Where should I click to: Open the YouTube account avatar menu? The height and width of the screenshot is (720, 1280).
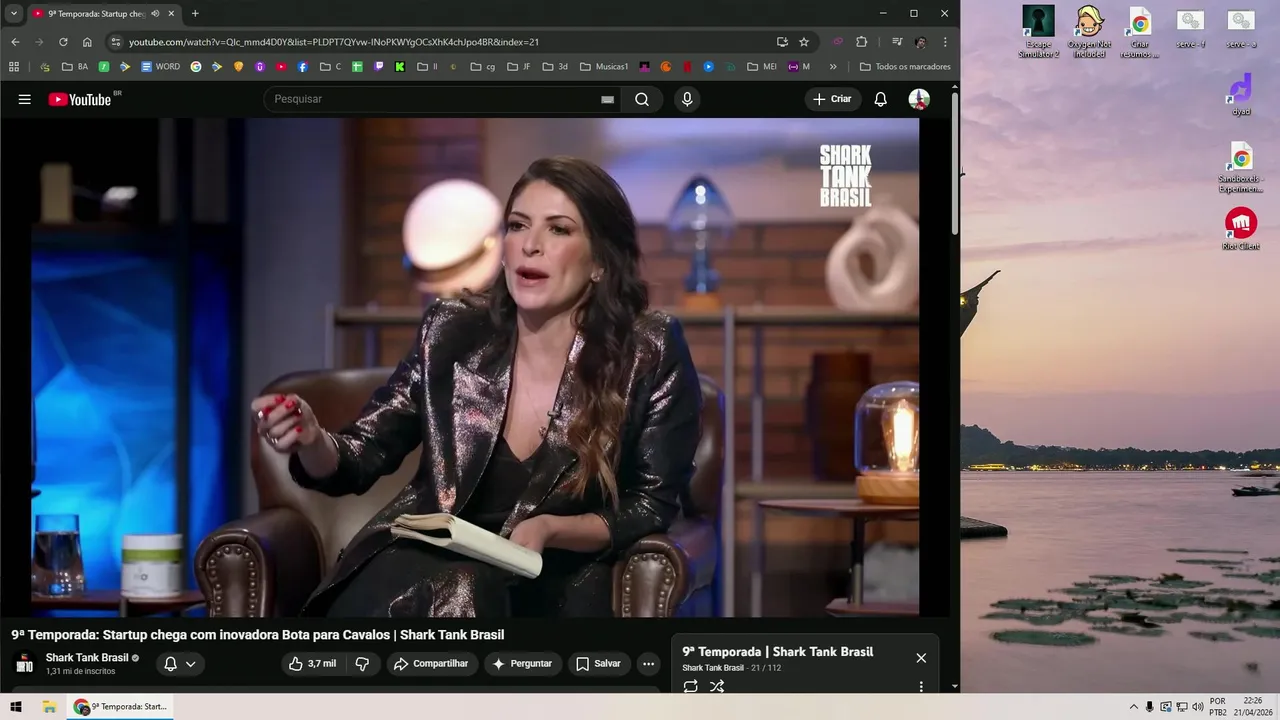(x=919, y=99)
